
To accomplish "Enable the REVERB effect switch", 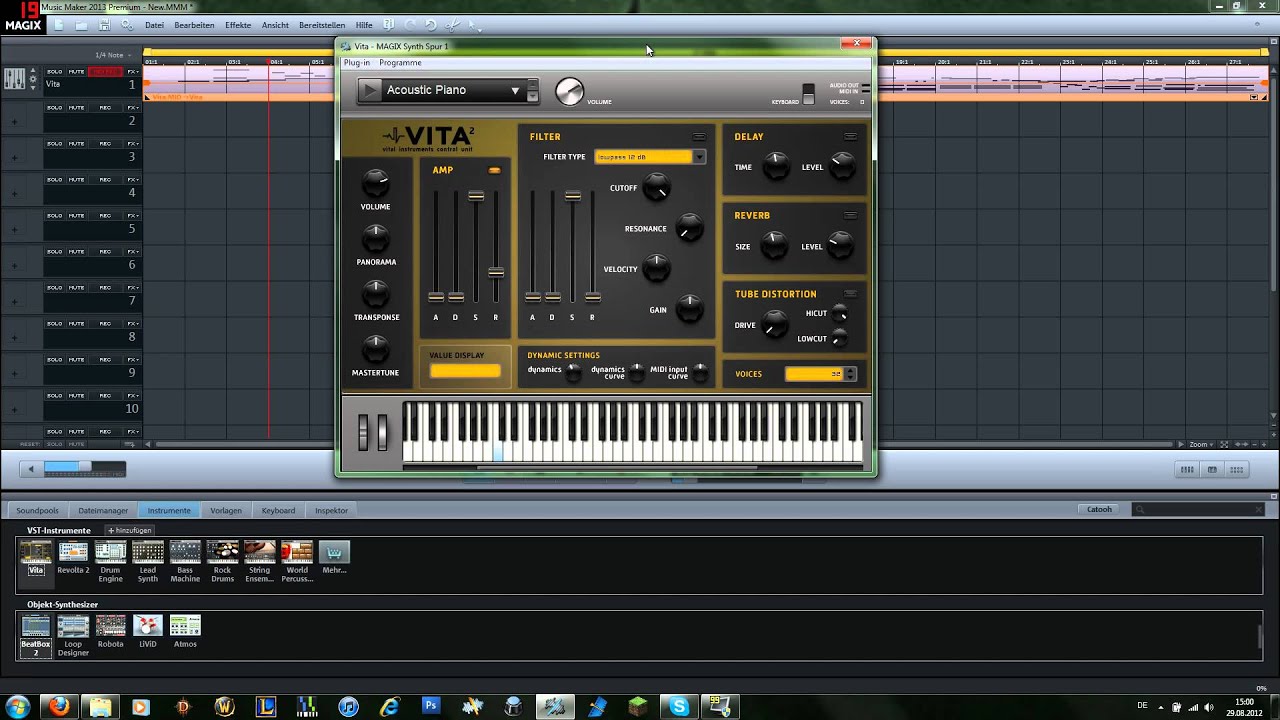I will [850, 215].
